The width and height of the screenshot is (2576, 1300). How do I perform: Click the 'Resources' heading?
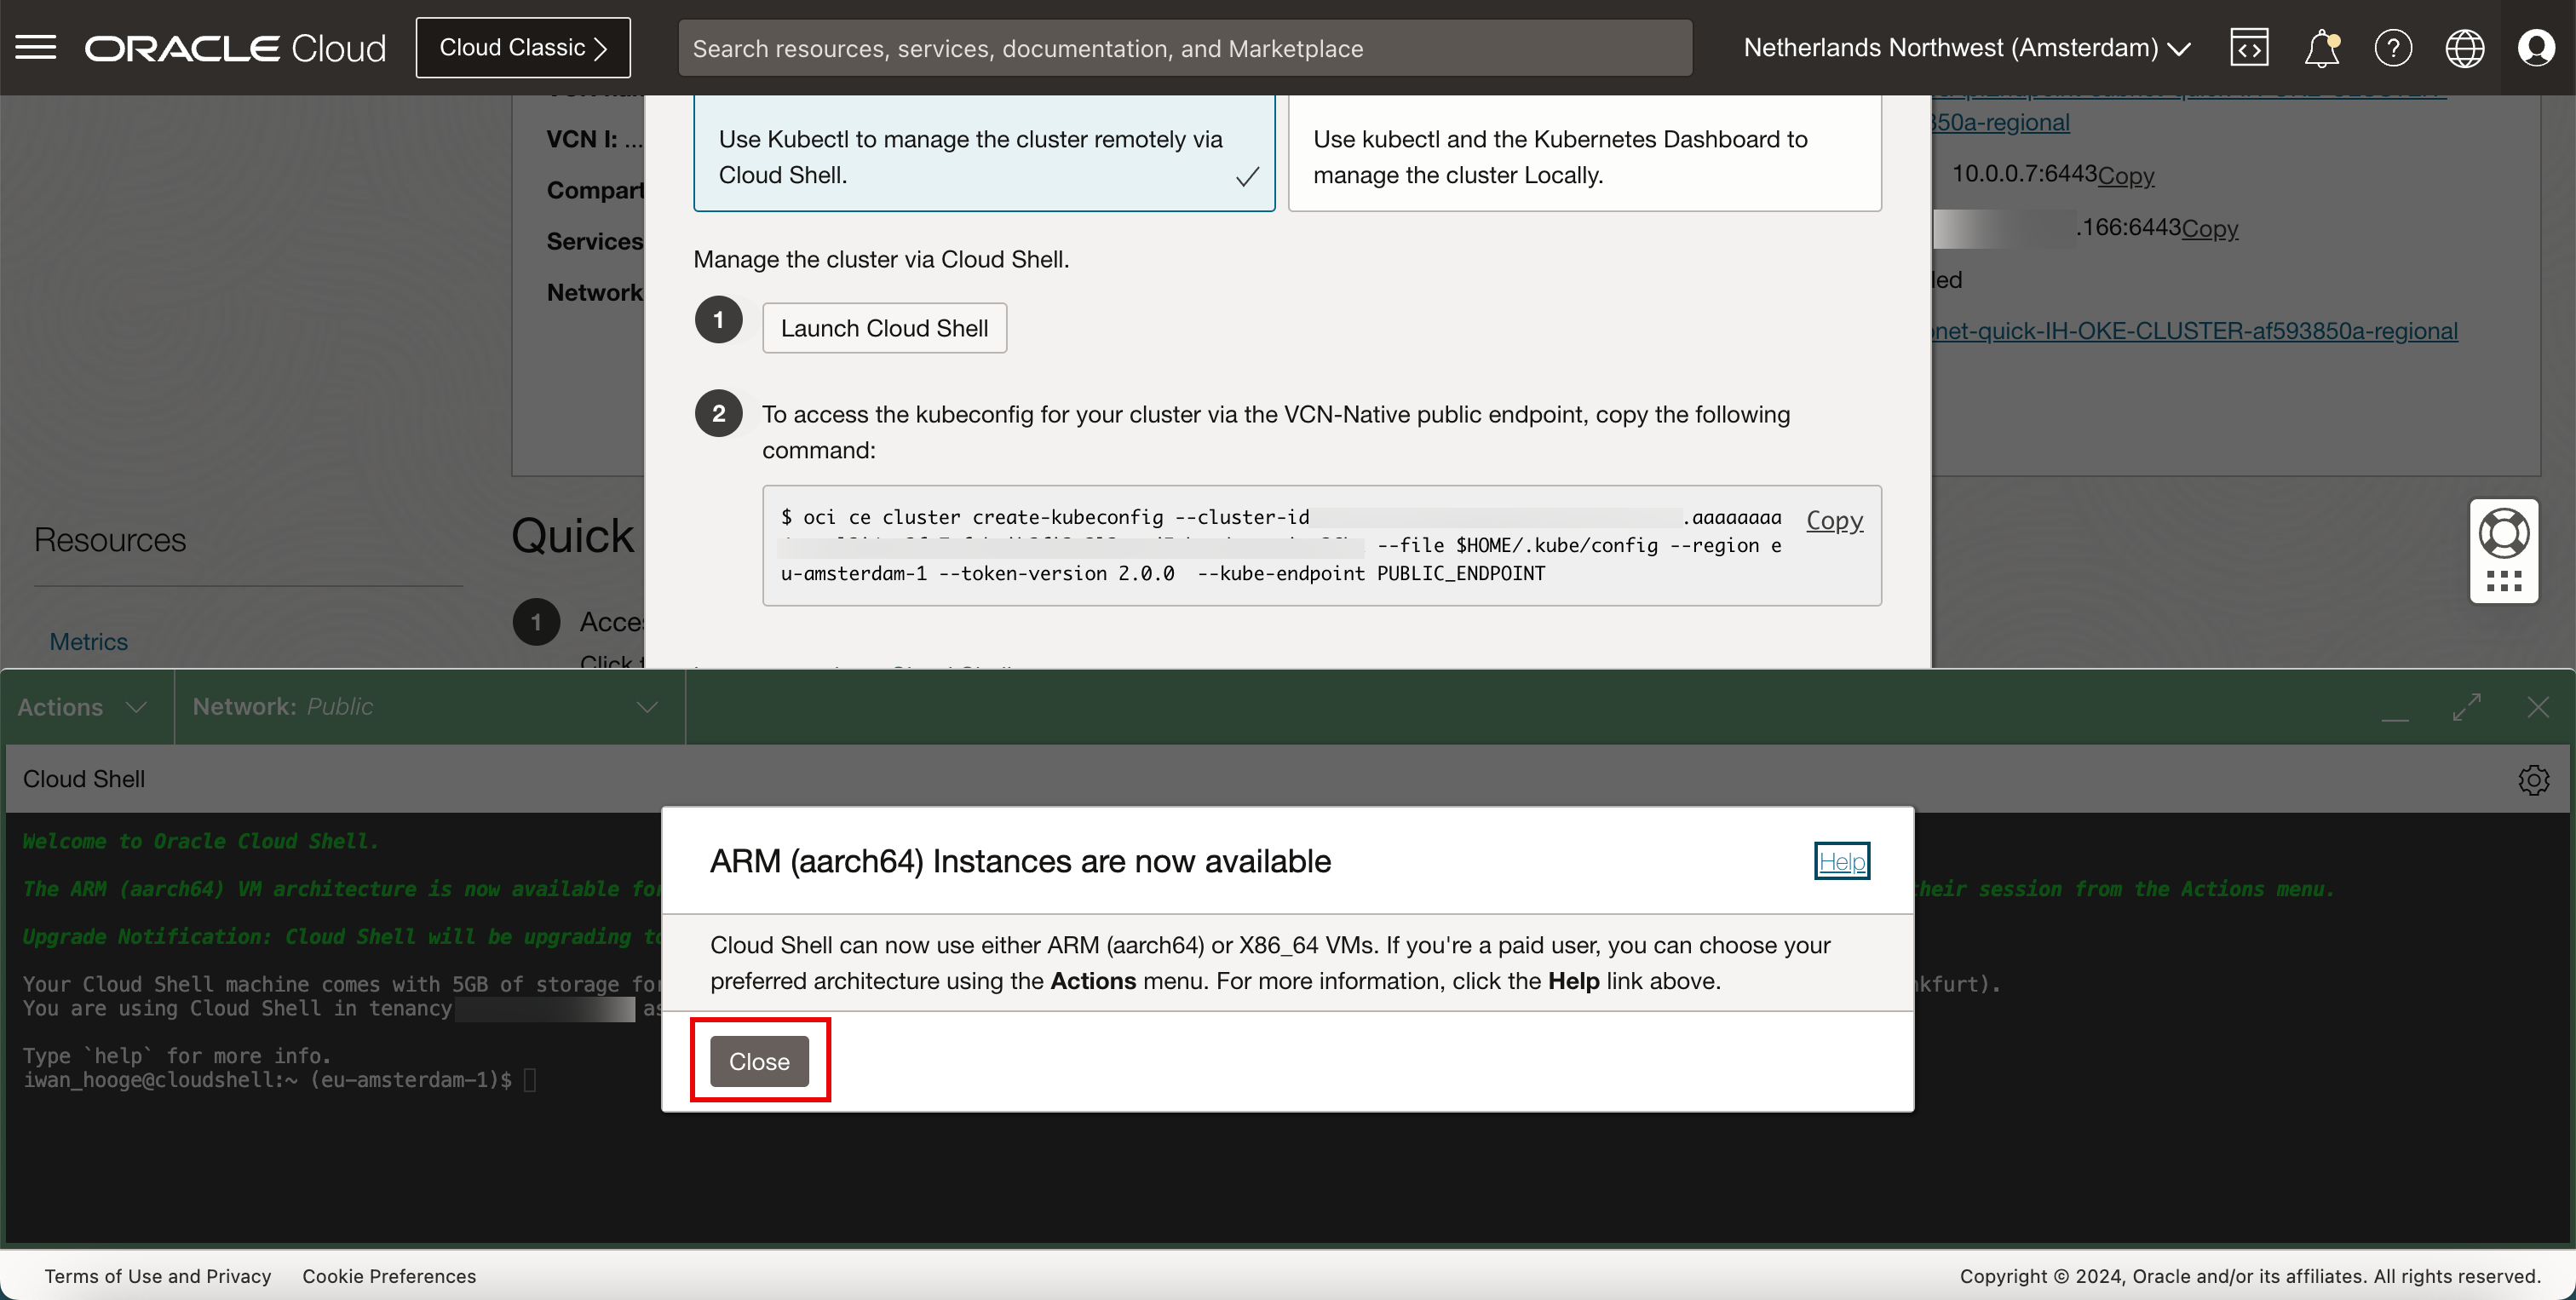click(110, 540)
